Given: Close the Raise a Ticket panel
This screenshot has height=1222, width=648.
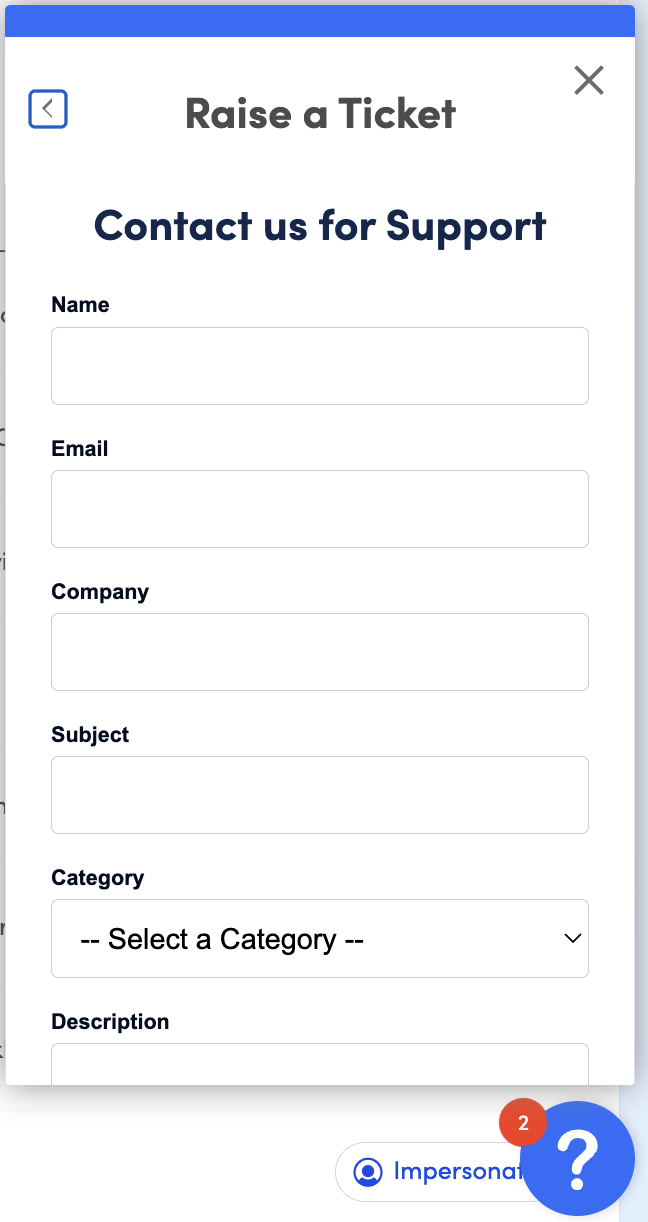Looking at the screenshot, I should pyautogui.click(x=589, y=80).
